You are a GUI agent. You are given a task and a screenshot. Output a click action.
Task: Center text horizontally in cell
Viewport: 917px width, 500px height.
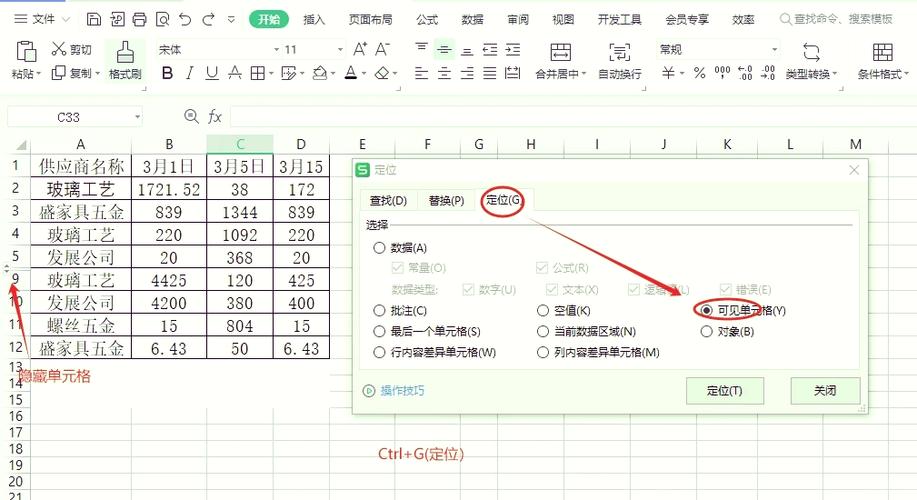[444, 73]
